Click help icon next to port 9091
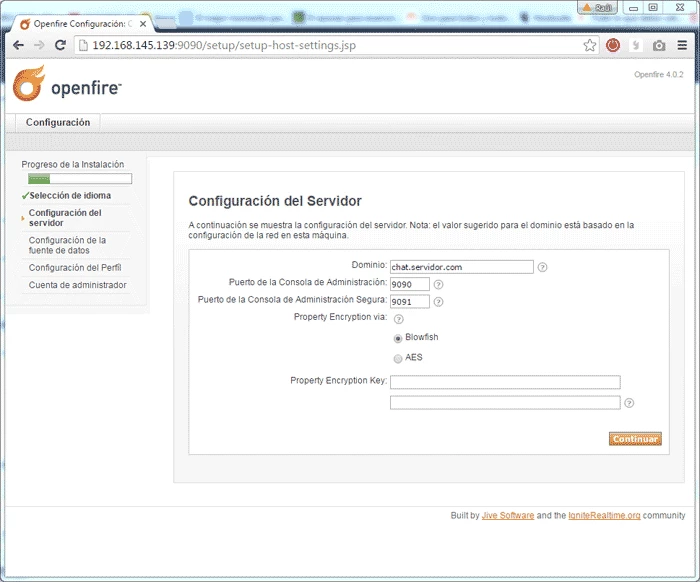The image size is (700, 582). [438, 302]
